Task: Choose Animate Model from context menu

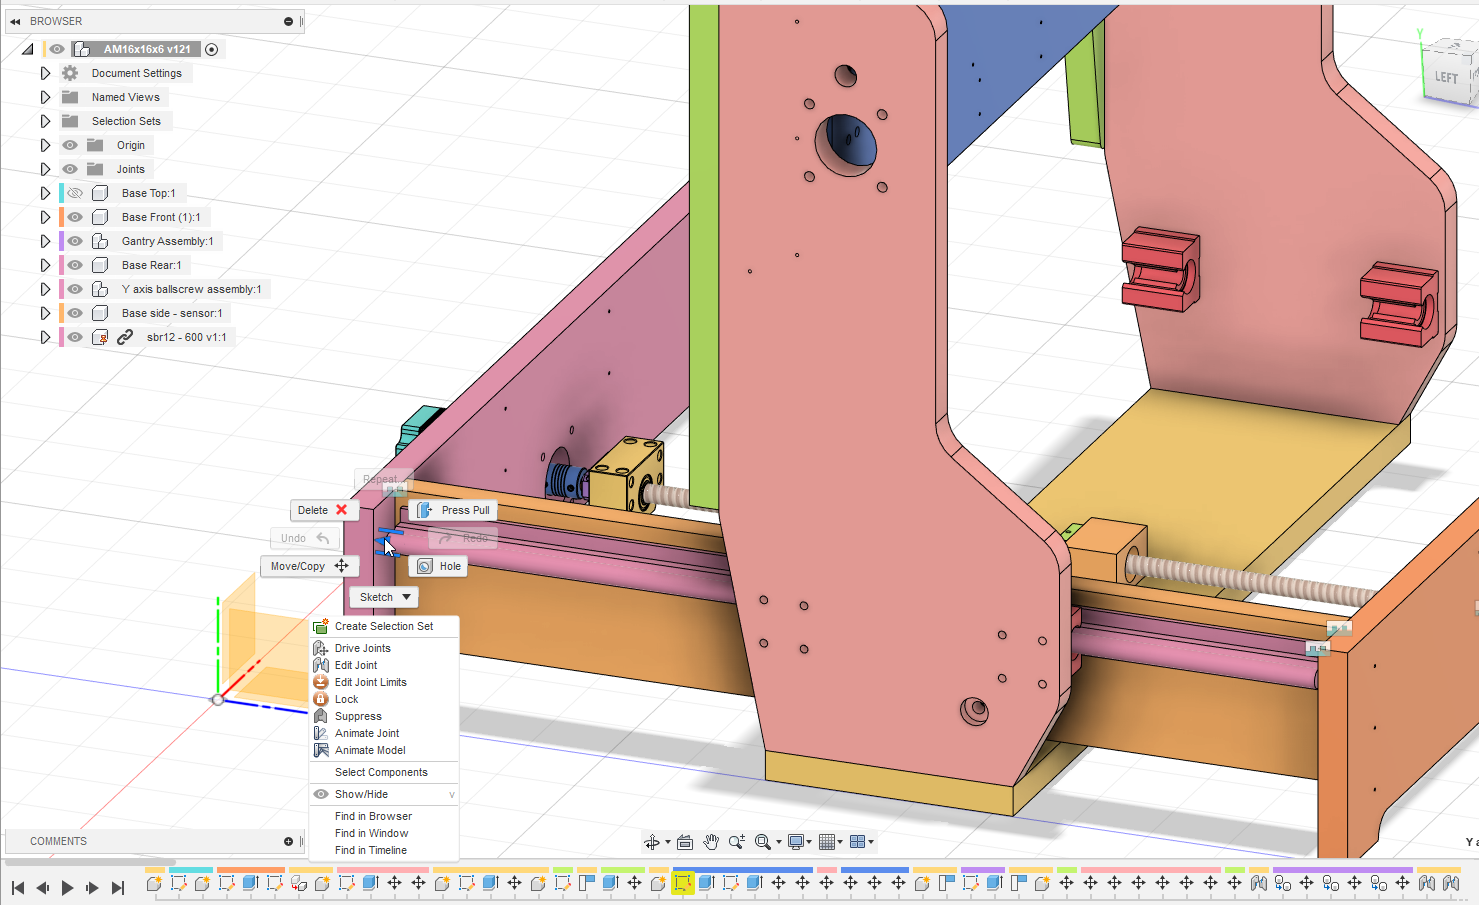Action: pyautogui.click(x=384, y=750)
